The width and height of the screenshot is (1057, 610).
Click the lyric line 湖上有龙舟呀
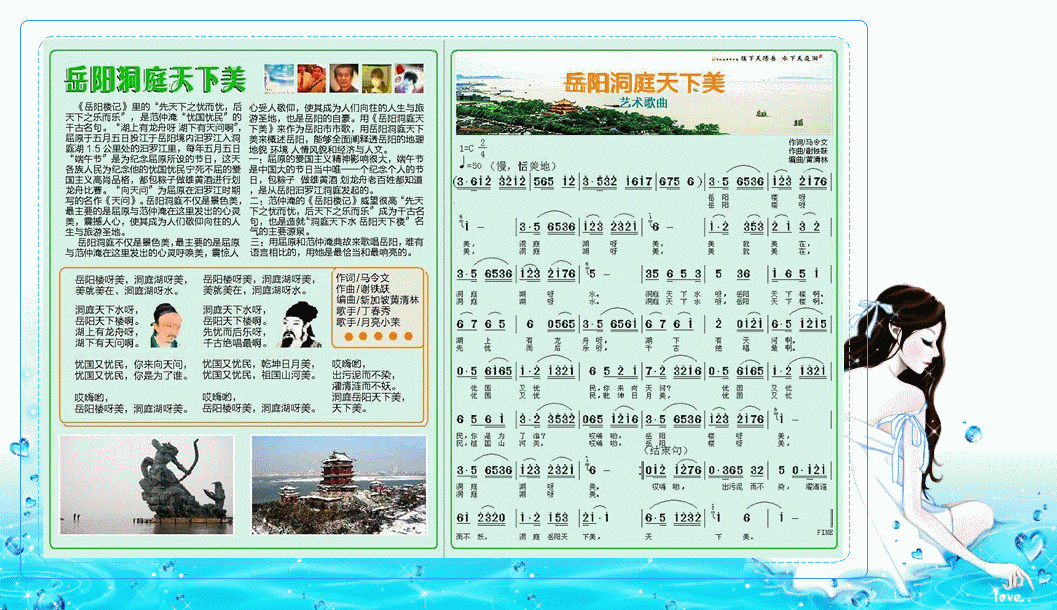(x=106, y=332)
